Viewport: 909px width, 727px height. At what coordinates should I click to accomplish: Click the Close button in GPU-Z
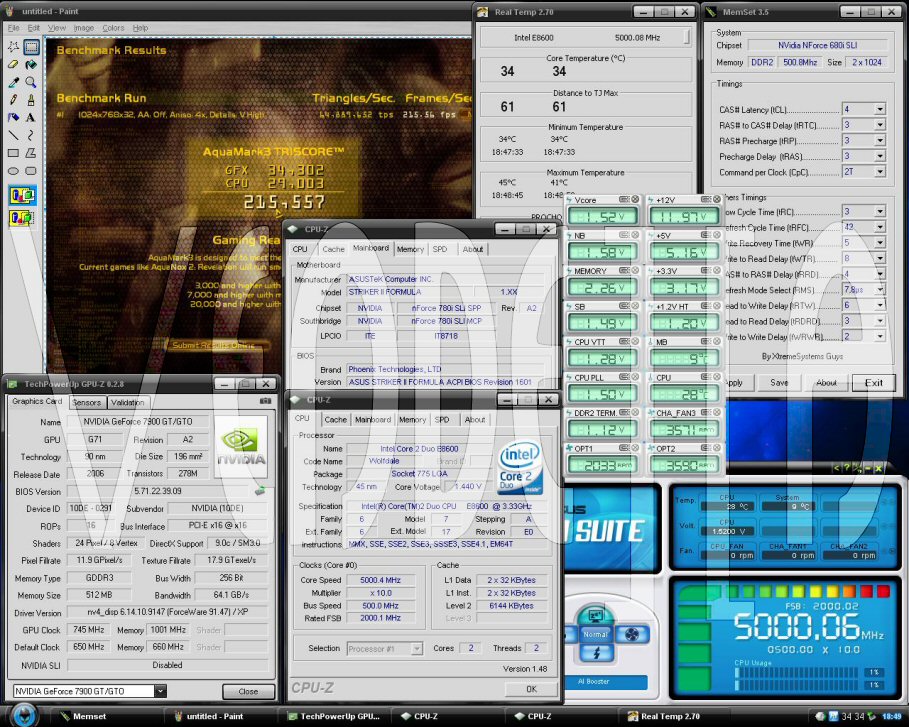248,691
